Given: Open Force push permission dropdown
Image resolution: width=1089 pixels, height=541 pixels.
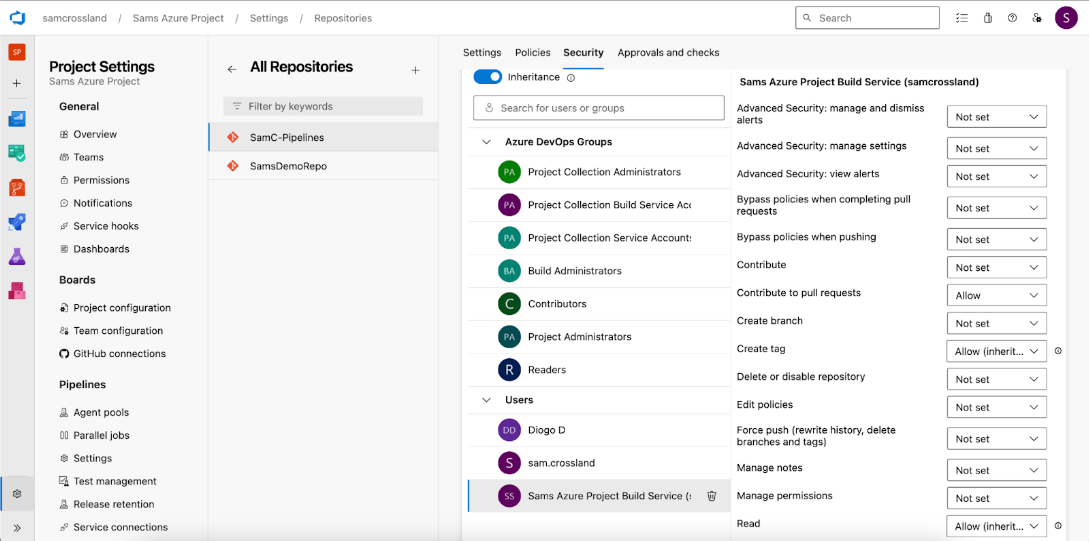Looking at the screenshot, I should point(997,439).
